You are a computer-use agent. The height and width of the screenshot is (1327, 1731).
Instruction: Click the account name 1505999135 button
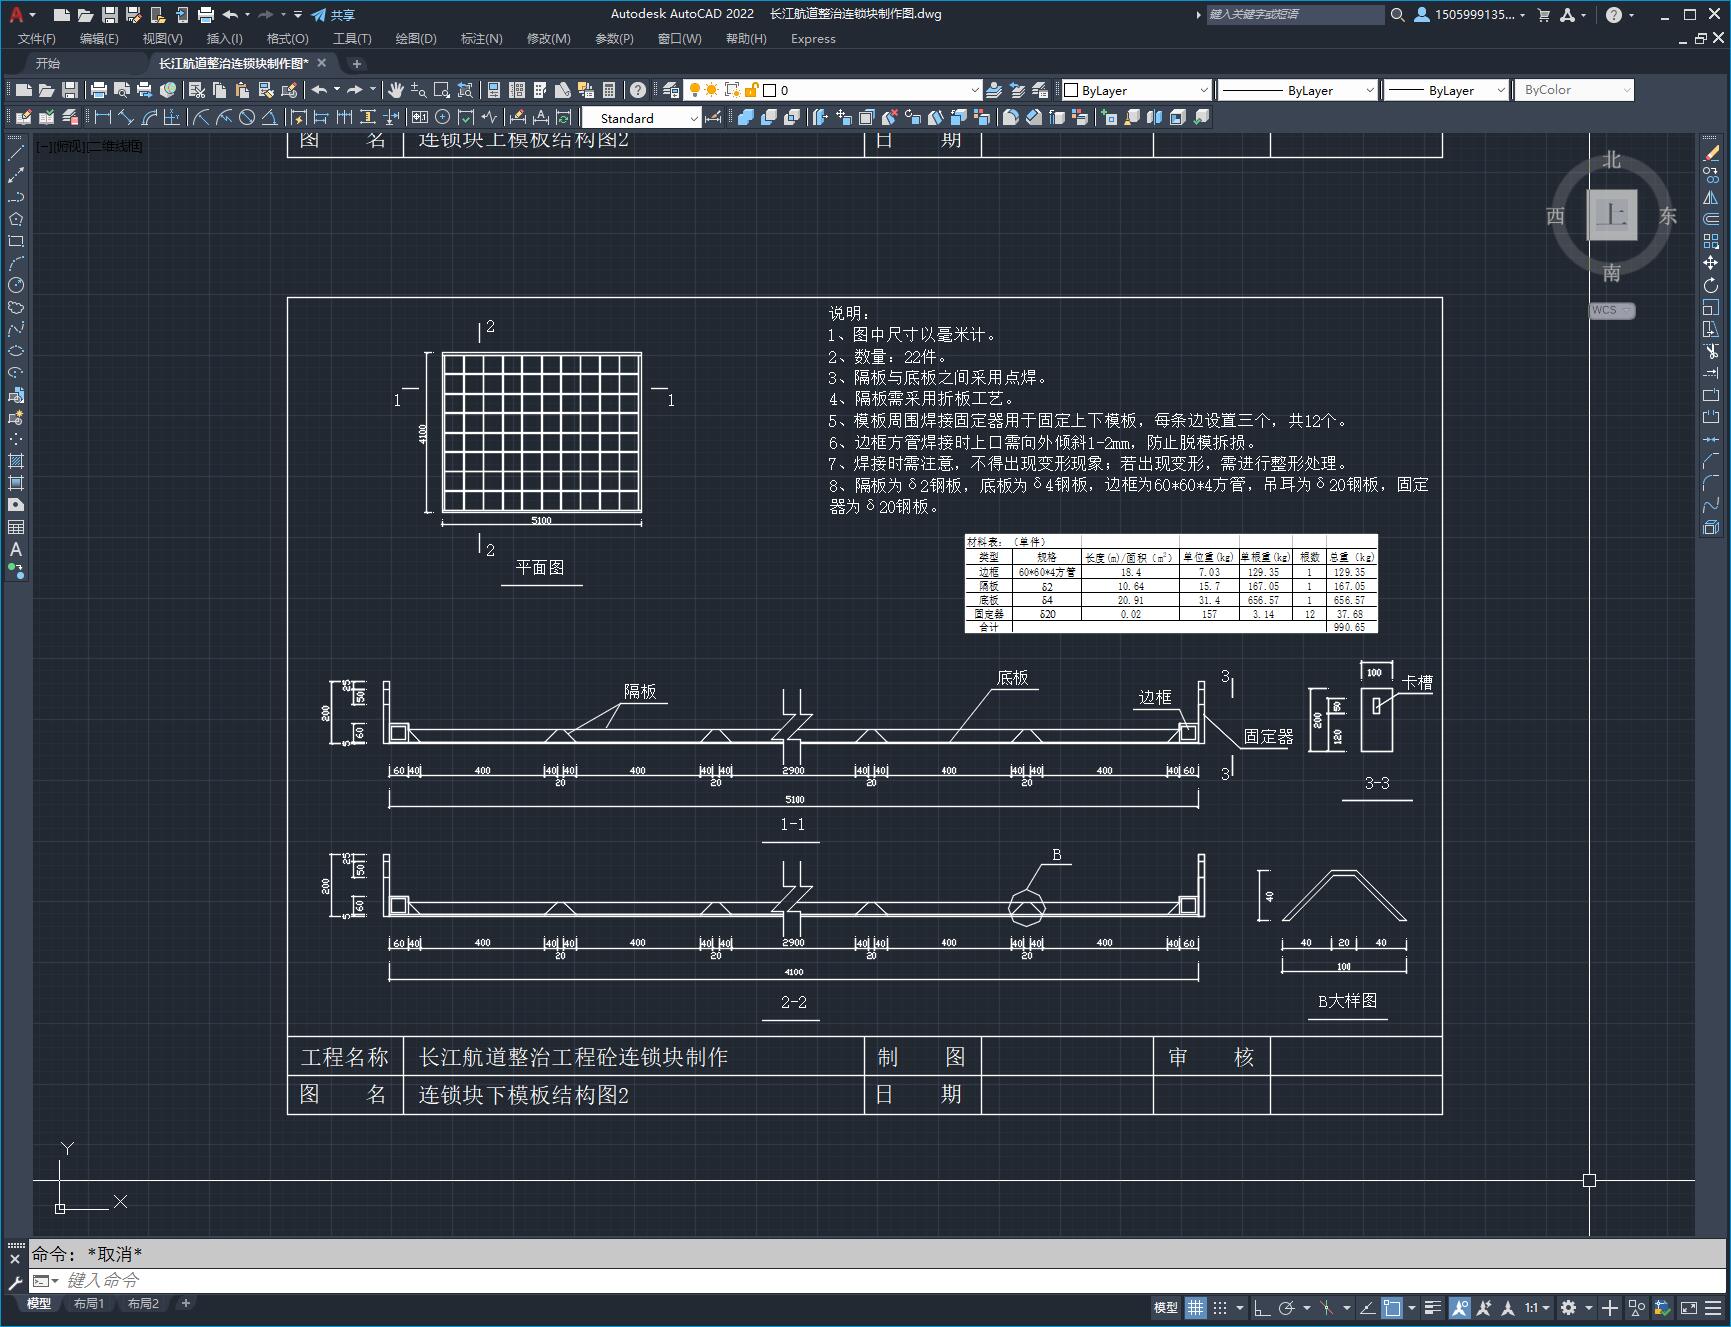click(1470, 15)
